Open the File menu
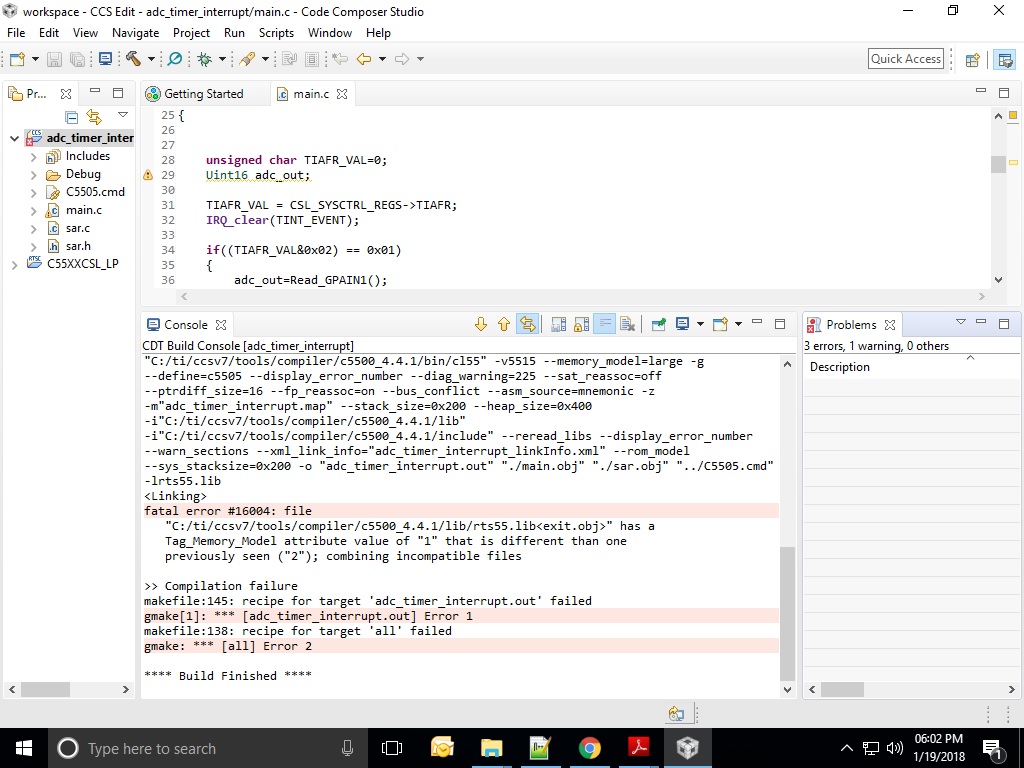The image size is (1024, 768). 16,33
